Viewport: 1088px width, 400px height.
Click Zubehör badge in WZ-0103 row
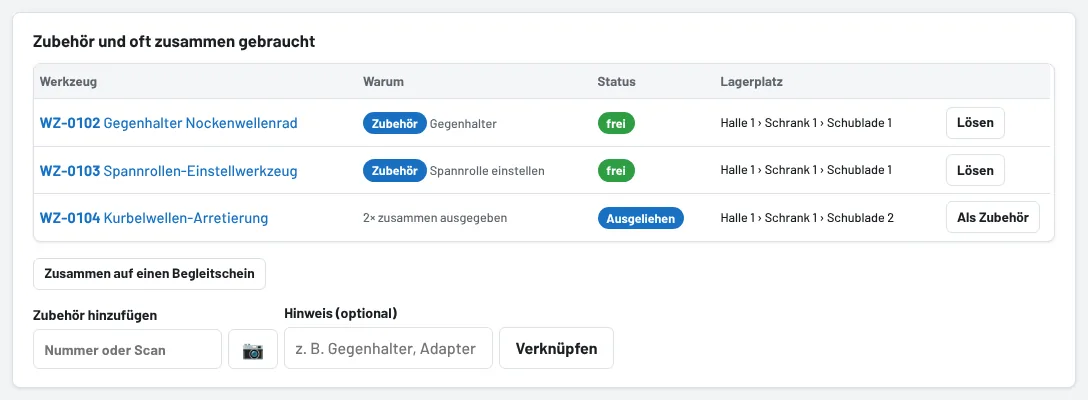(x=394, y=170)
